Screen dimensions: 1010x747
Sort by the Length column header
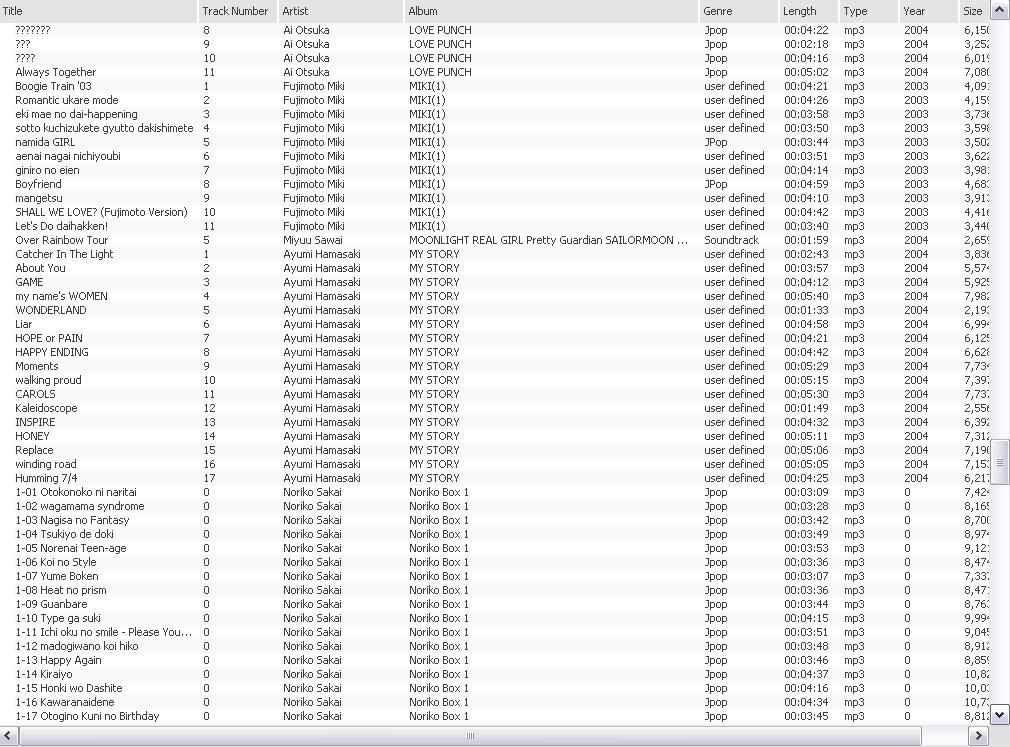coord(808,11)
